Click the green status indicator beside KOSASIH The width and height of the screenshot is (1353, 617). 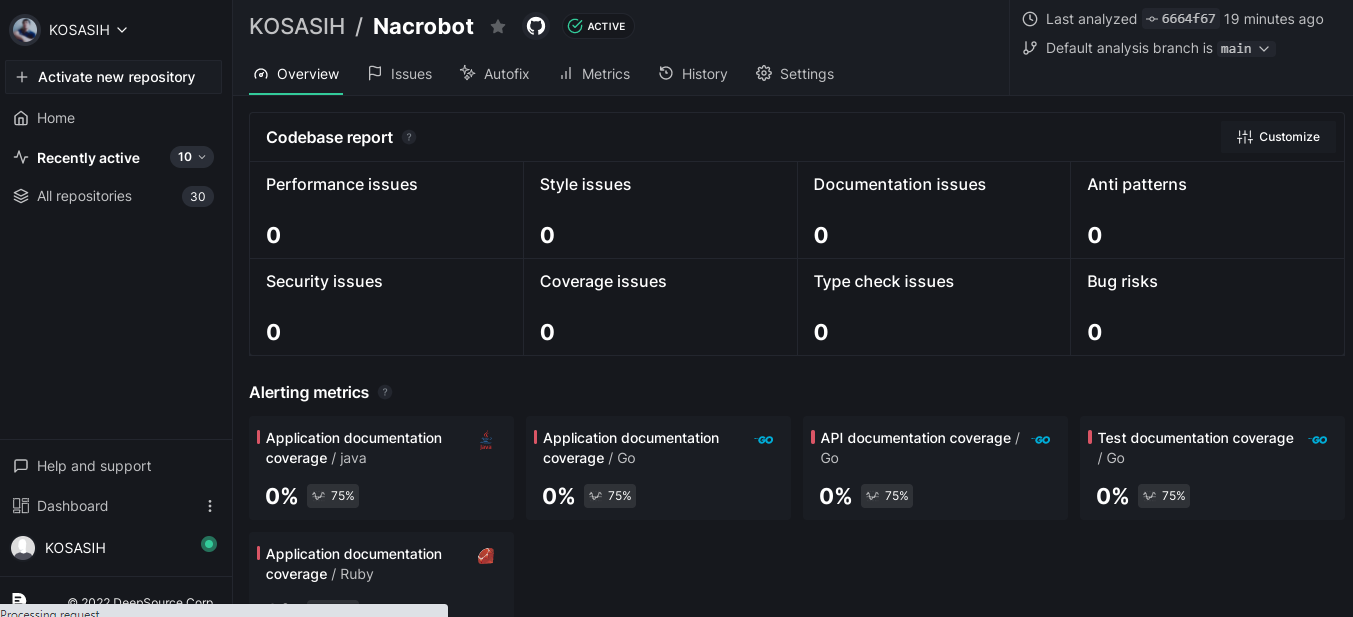(209, 544)
